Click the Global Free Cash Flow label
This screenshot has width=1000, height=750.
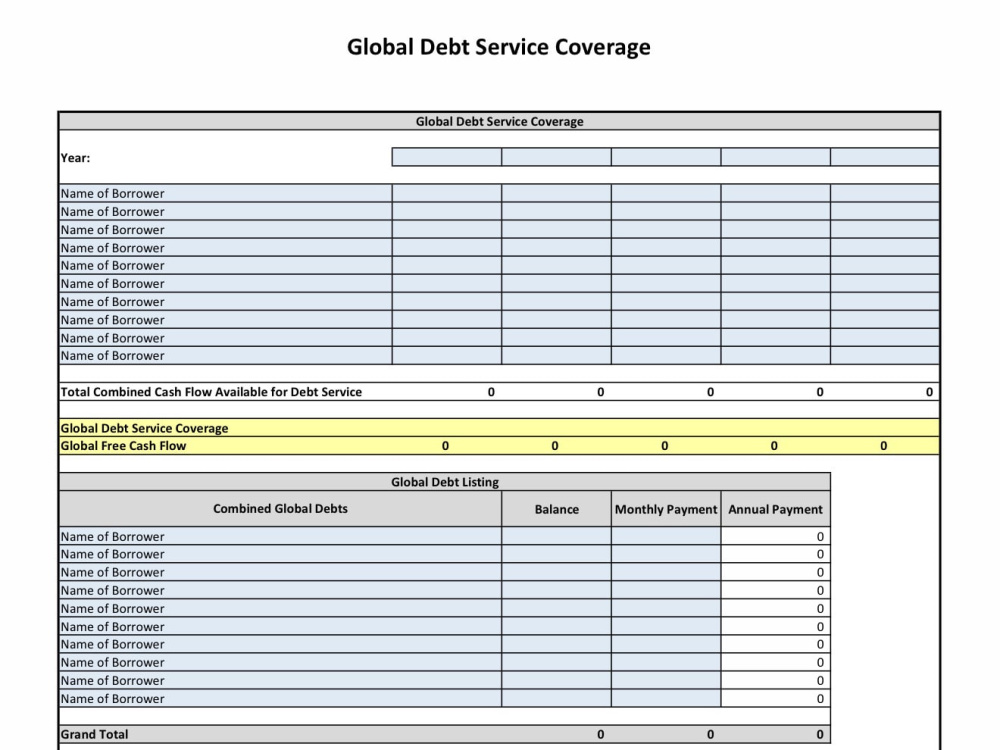(123, 446)
